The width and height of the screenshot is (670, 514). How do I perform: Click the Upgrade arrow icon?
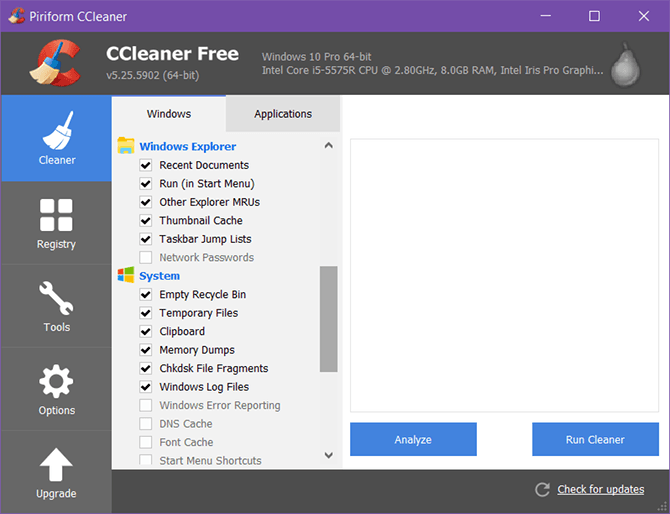pyautogui.click(x=56, y=464)
